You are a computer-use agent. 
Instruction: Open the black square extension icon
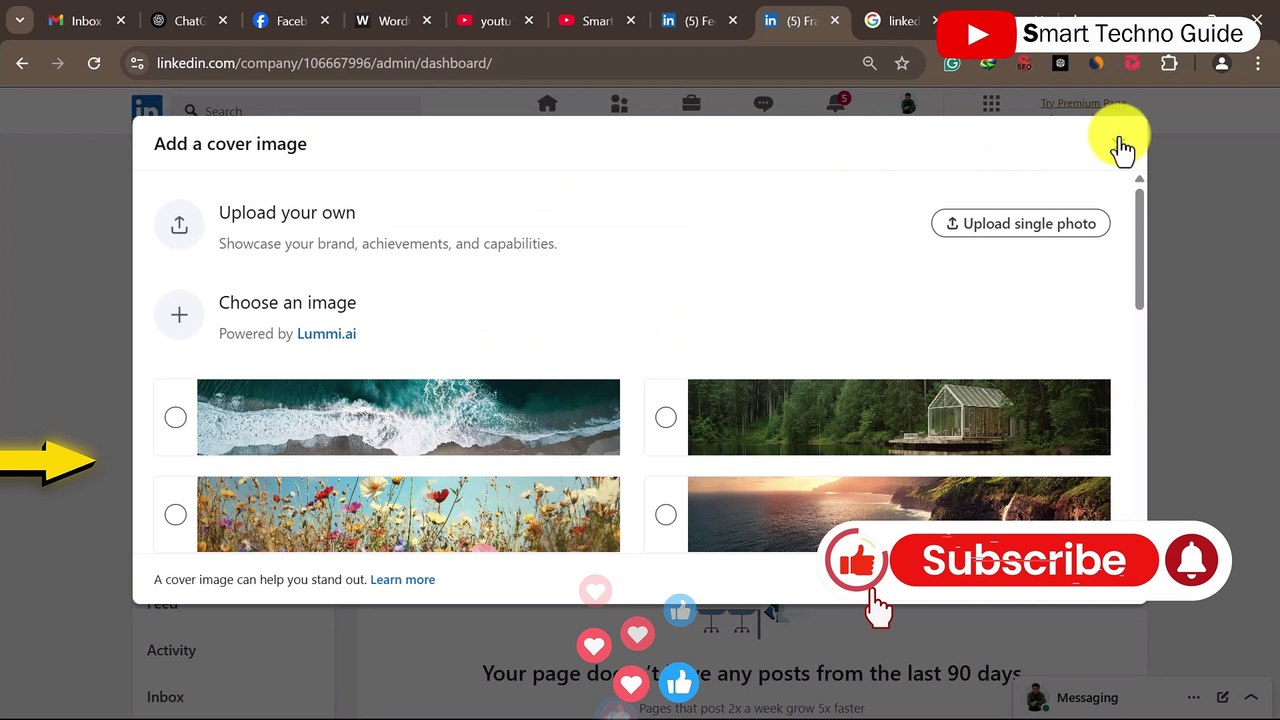point(1060,63)
